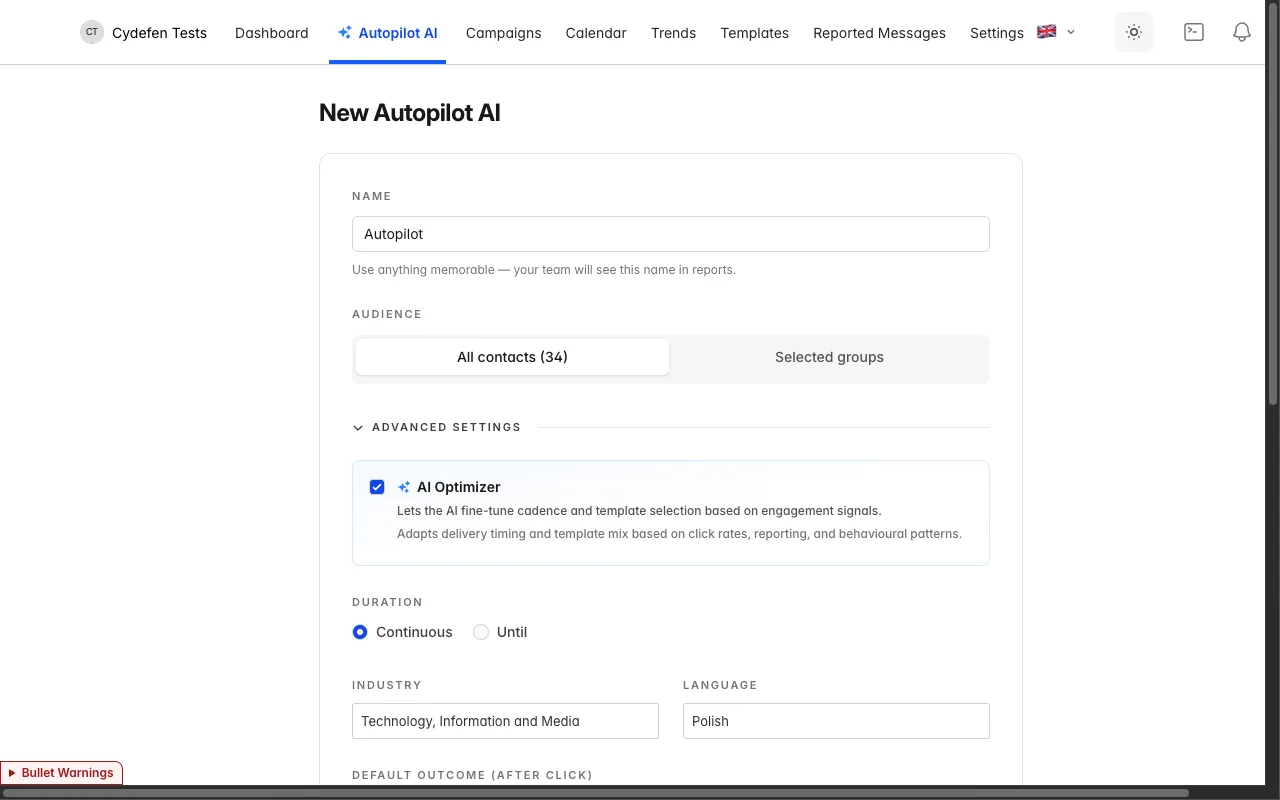This screenshot has width=1280, height=800.
Task: Click the 'Use anything memorable' helper text
Action: point(544,270)
